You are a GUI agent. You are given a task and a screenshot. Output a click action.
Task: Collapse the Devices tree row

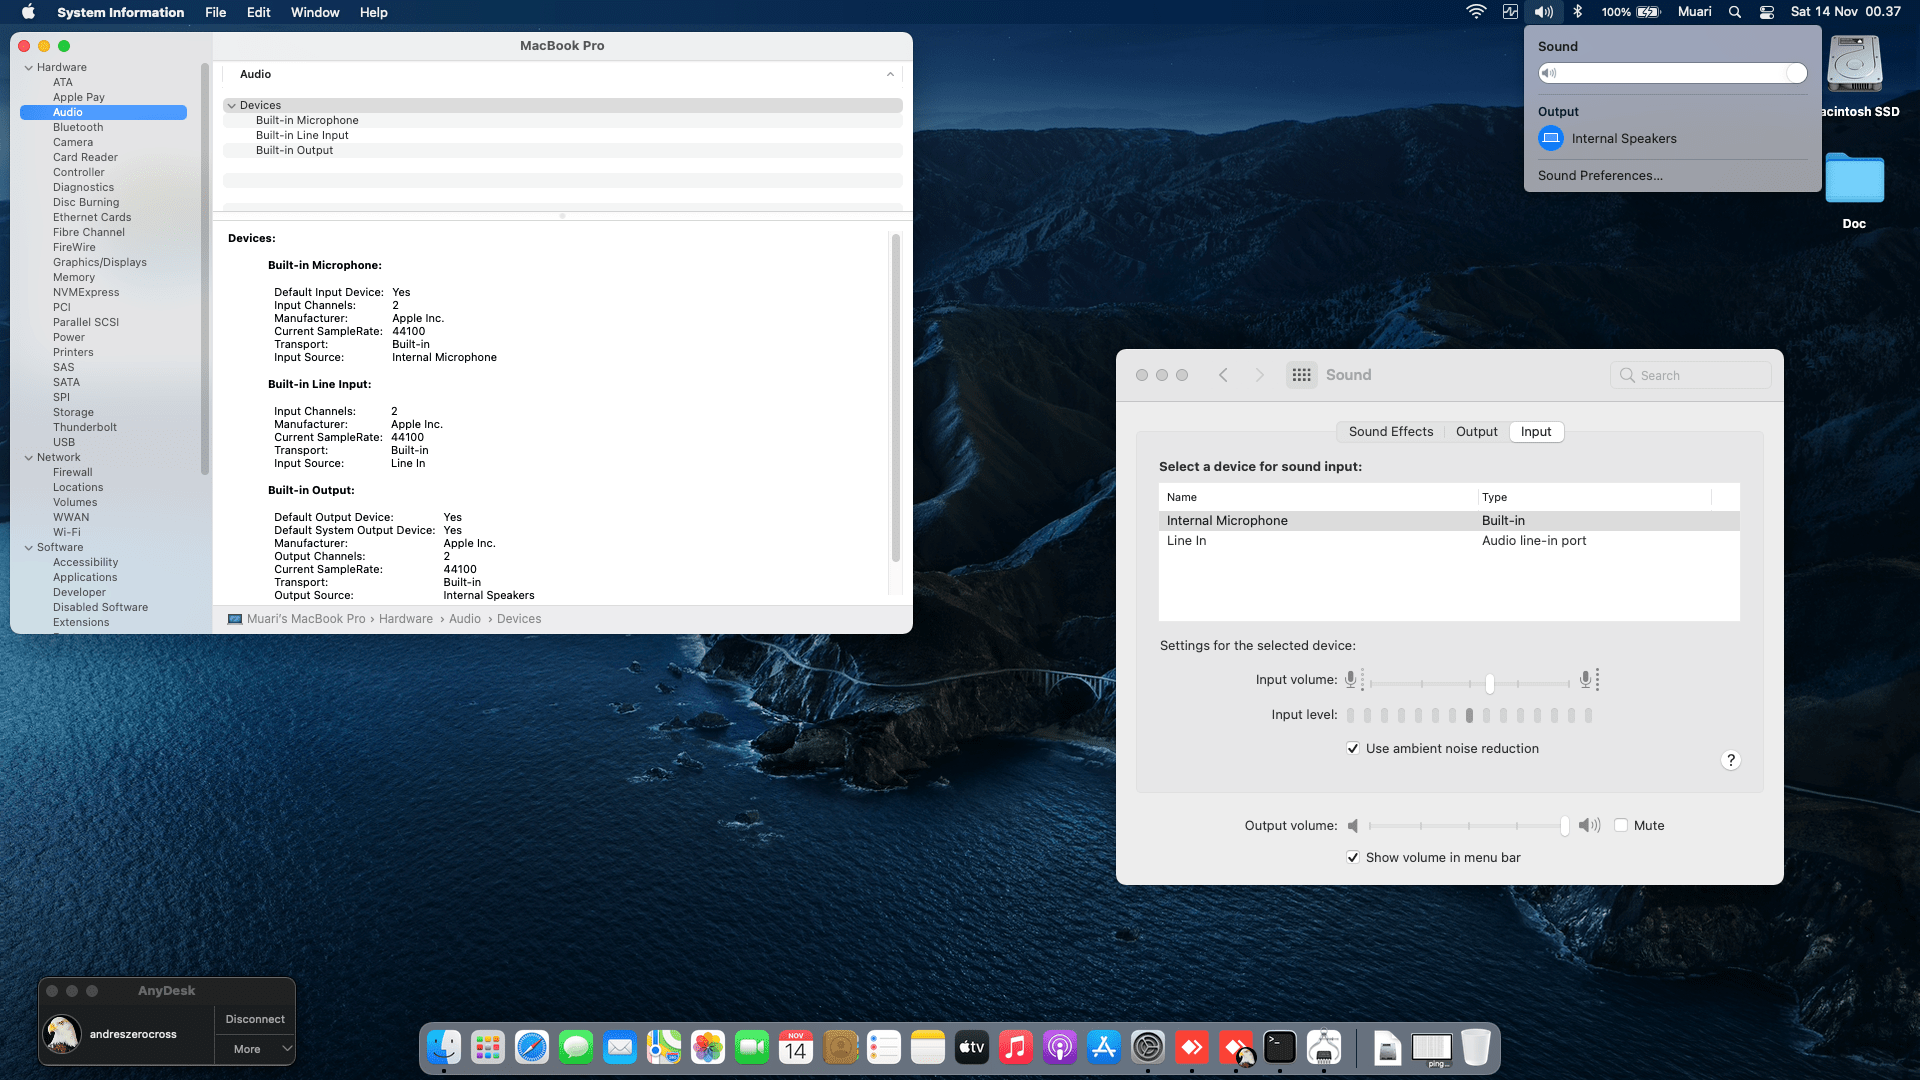(x=231, y=105)
